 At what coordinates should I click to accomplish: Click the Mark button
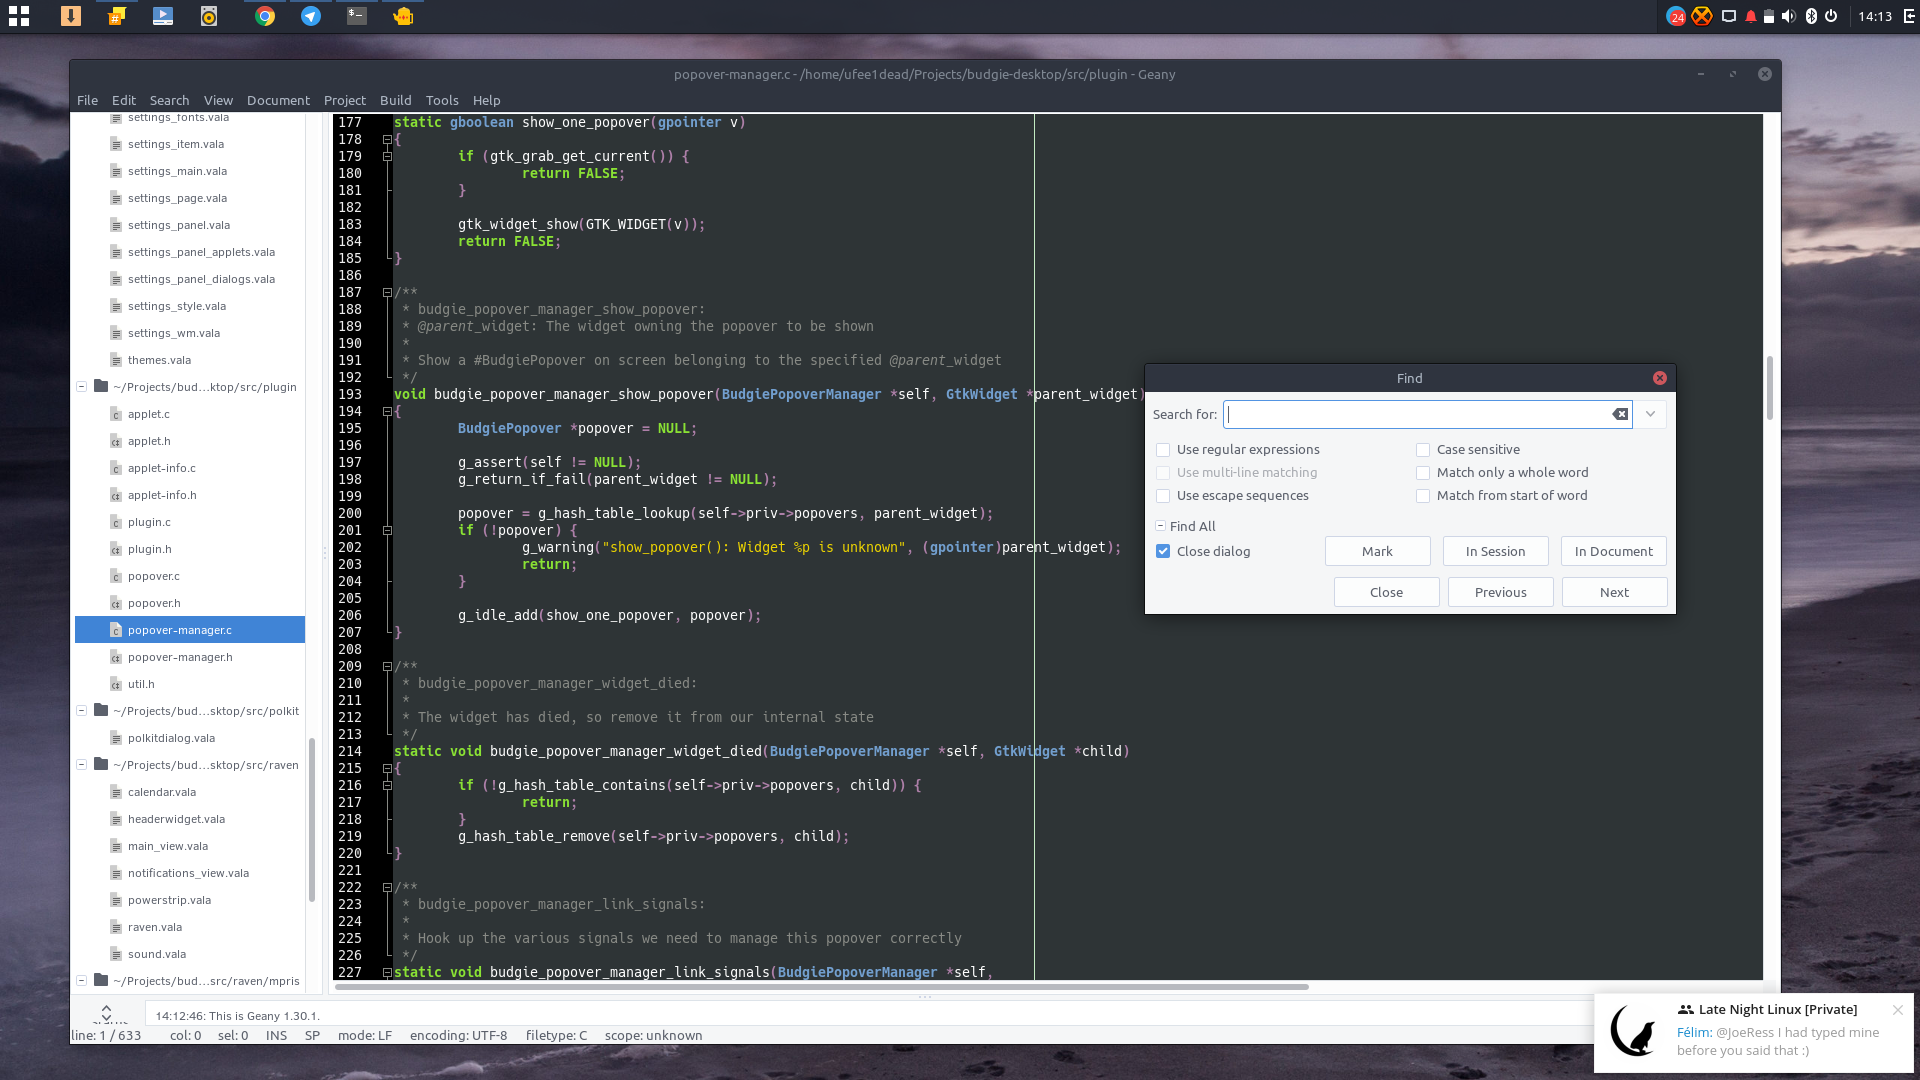(x=1377, y=551)
